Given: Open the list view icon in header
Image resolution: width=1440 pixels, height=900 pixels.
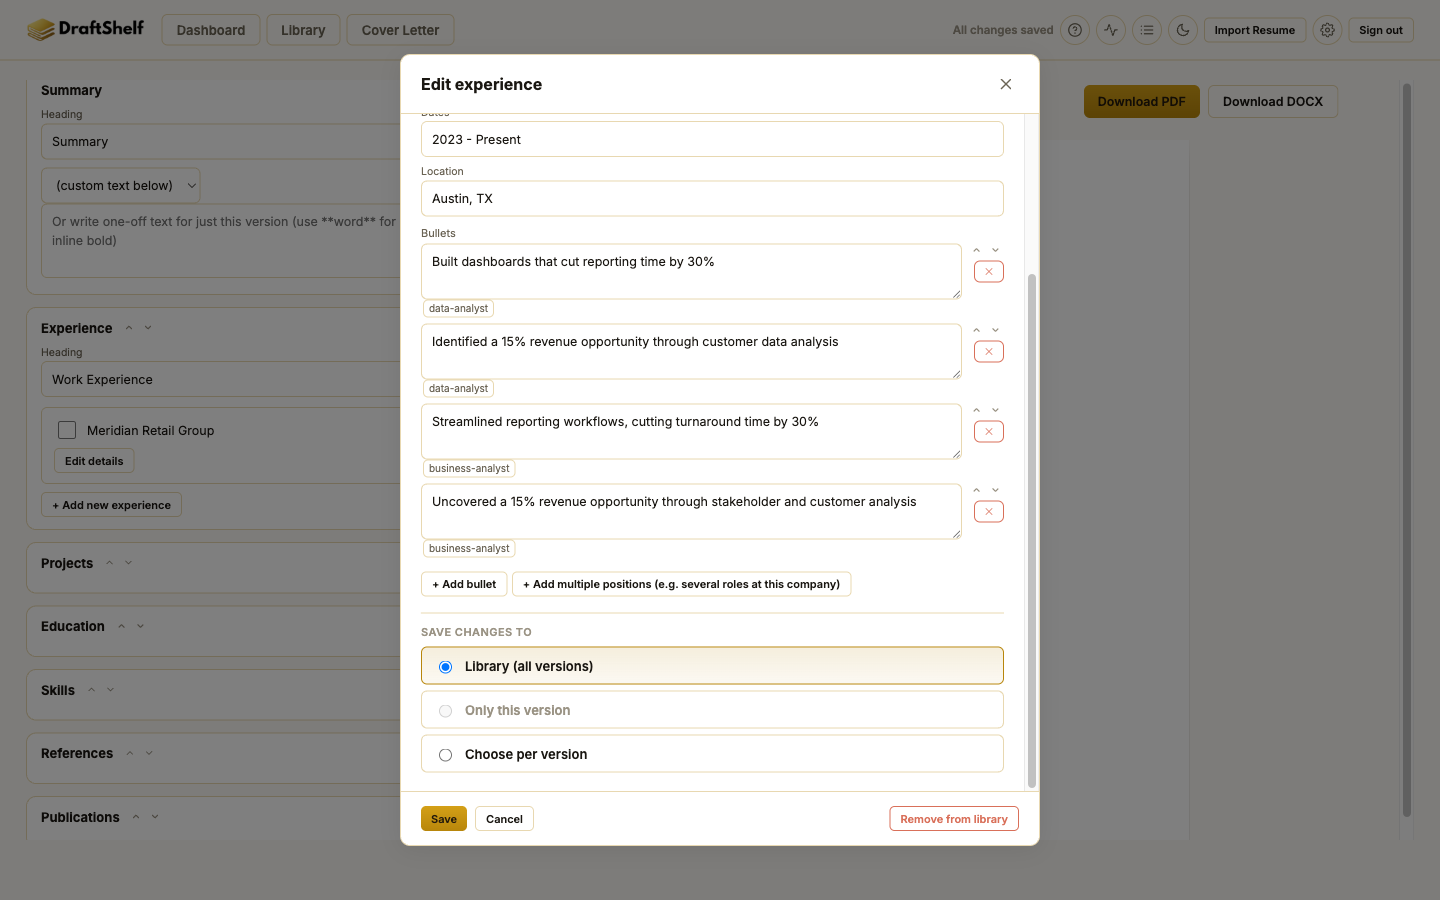Looking at the screenshot, I should [x=1147, y=30].
